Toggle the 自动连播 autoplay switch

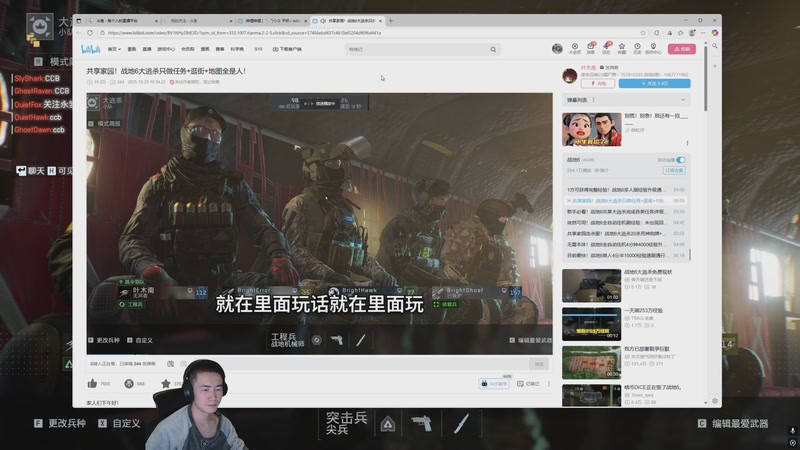click(681, 160)
